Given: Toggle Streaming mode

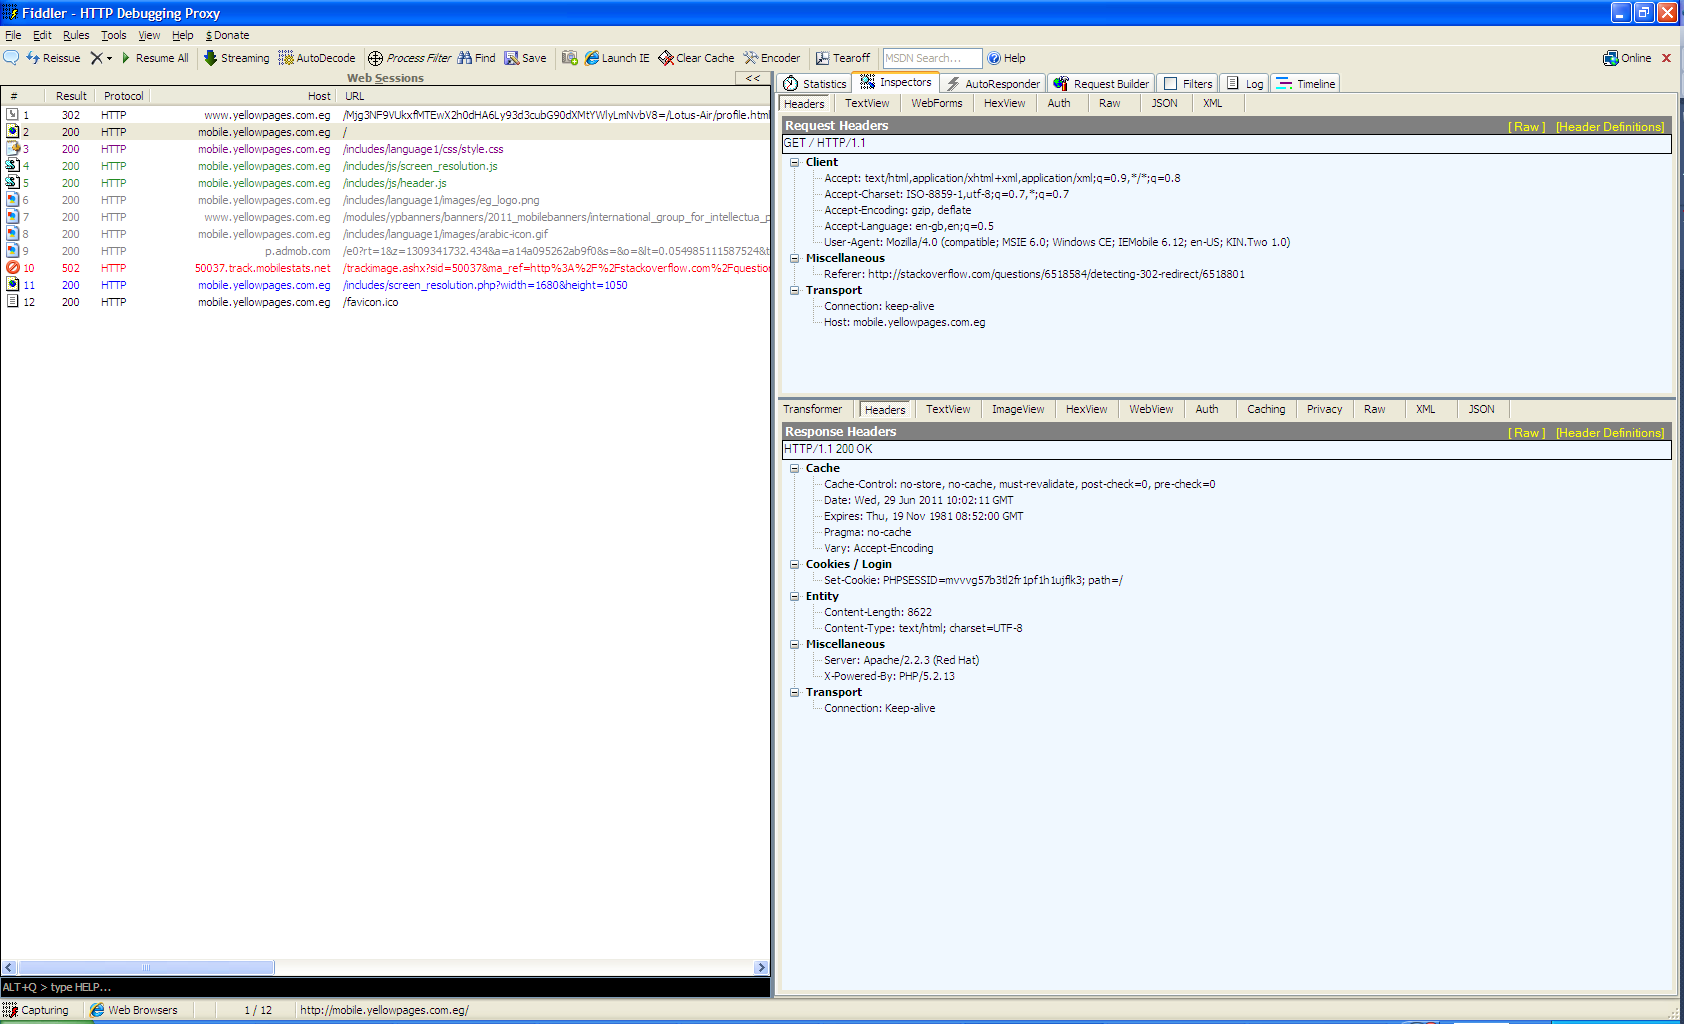Looking at the screenshot, I should coord(237,58).
